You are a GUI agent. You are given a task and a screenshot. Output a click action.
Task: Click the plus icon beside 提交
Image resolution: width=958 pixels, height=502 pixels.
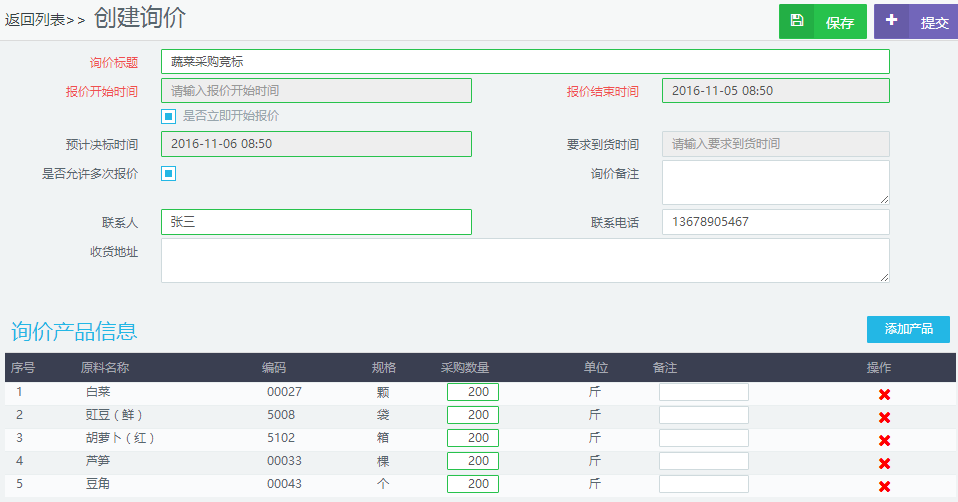892,21
